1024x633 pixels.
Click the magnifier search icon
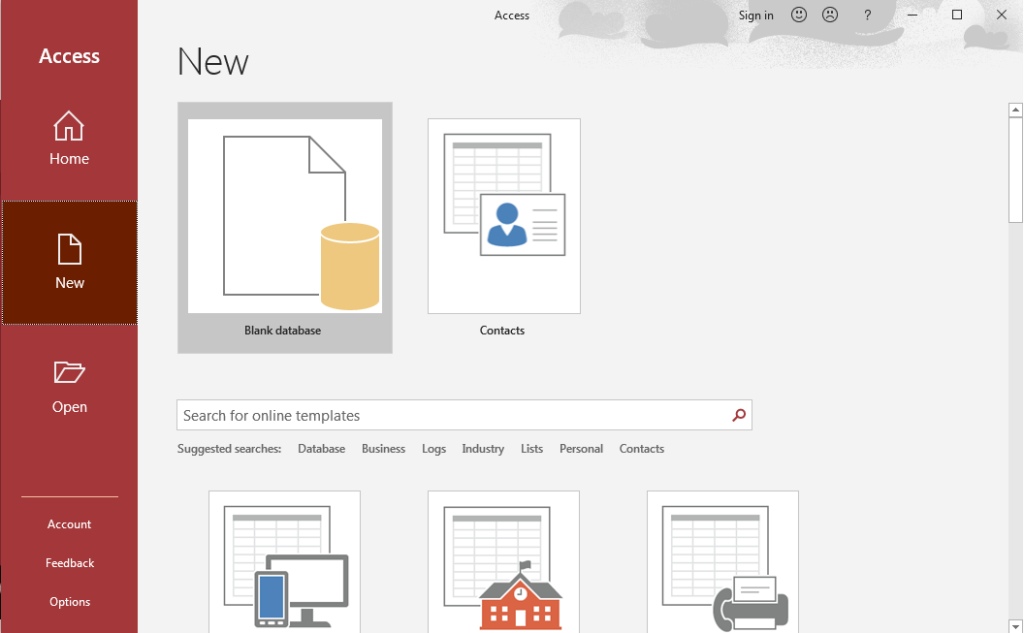pos(739,415)
